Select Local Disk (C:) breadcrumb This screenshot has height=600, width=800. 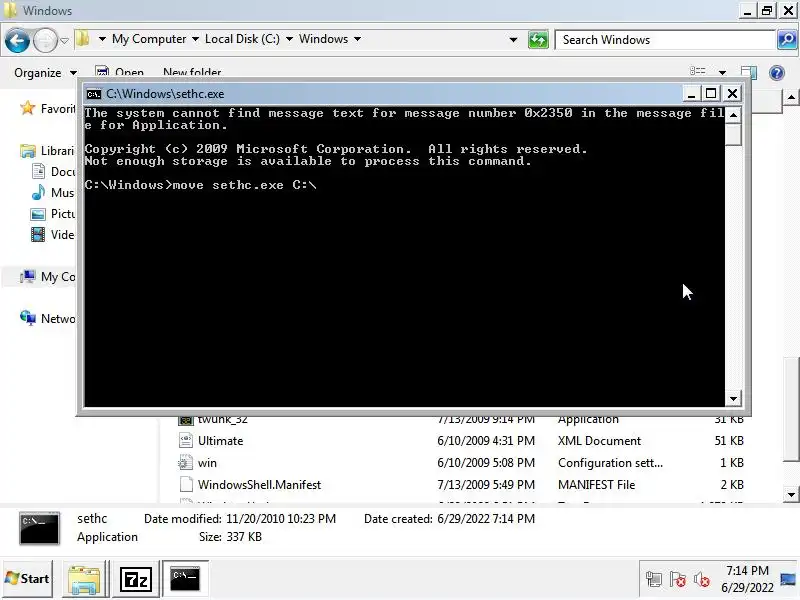(242, 39)
